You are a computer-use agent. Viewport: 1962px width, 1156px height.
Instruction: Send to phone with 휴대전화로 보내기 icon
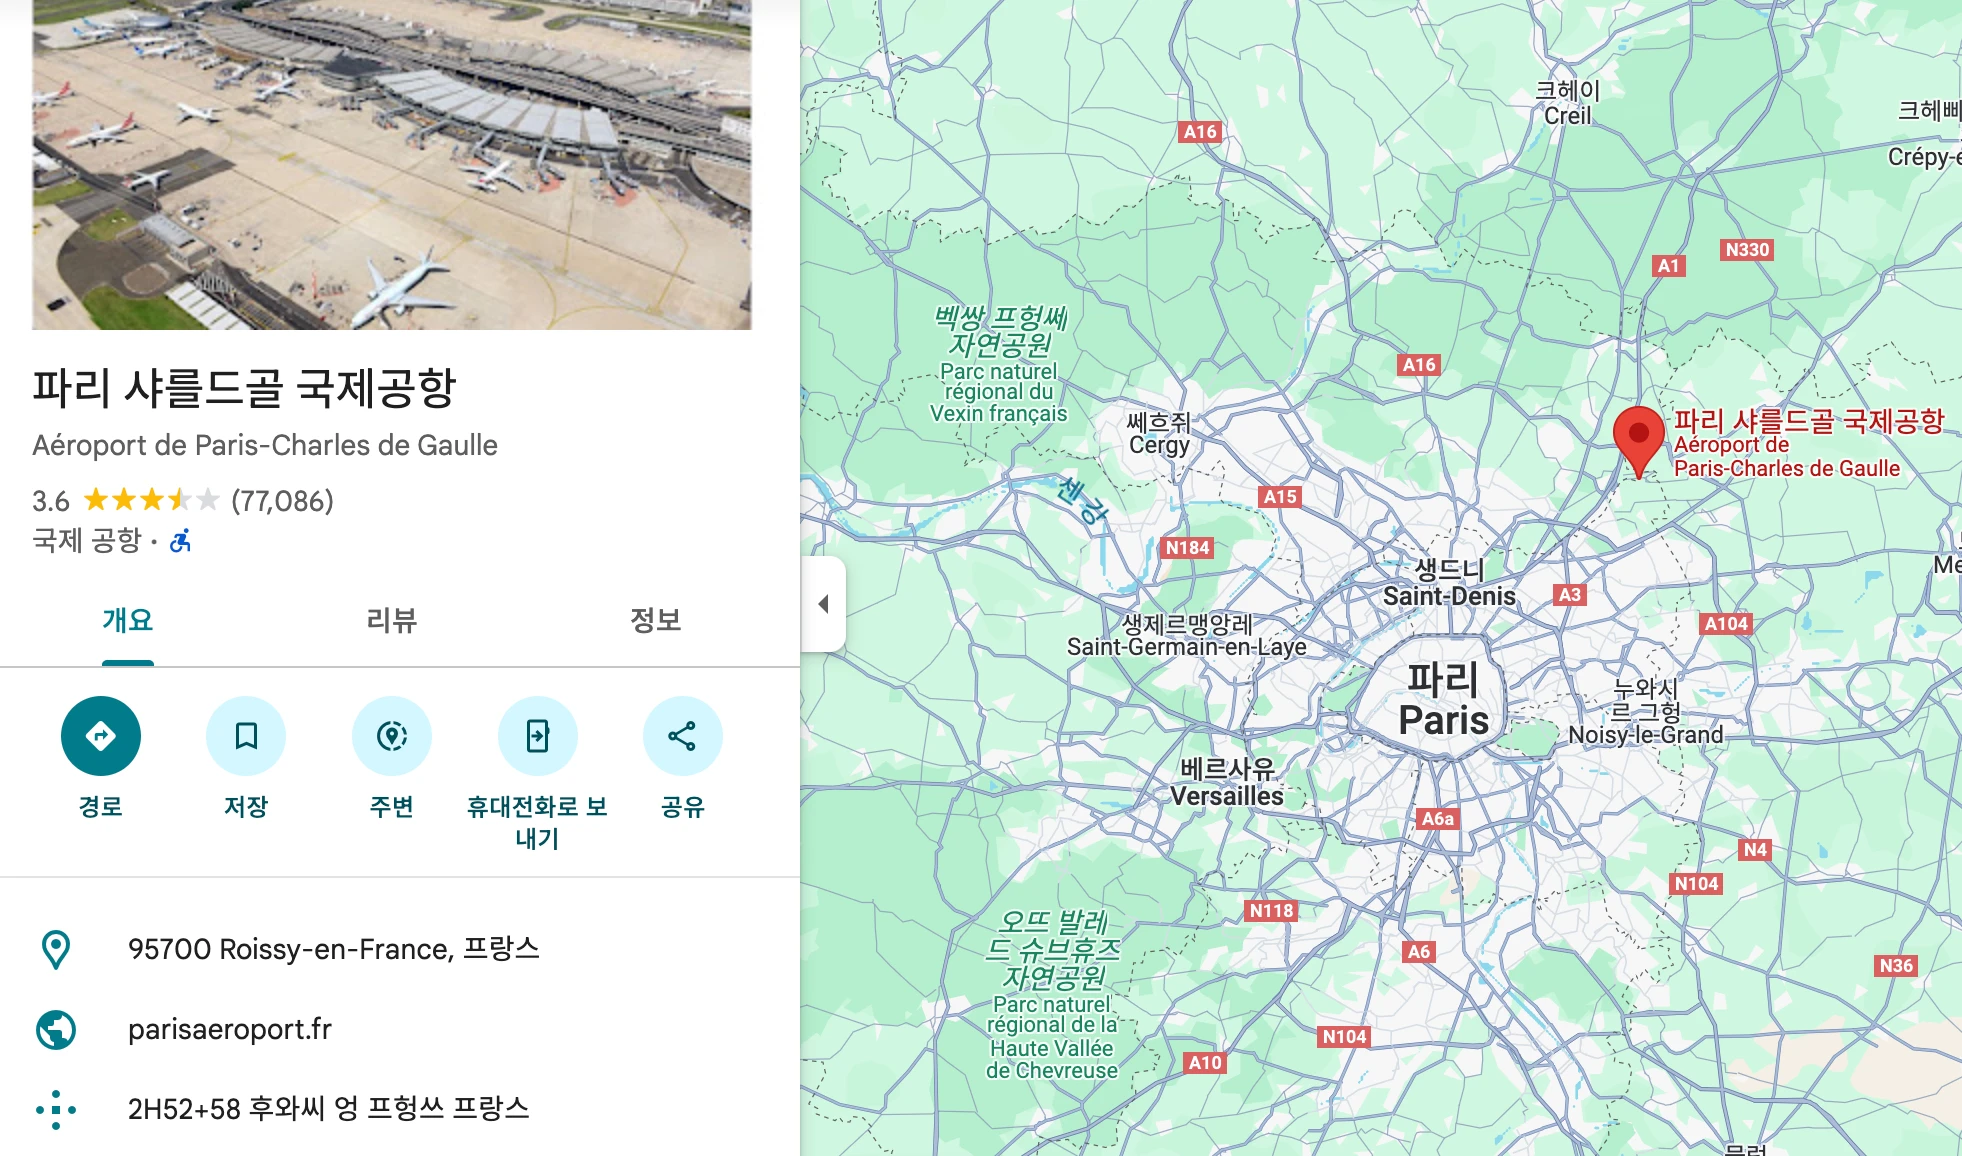[538, 736]
